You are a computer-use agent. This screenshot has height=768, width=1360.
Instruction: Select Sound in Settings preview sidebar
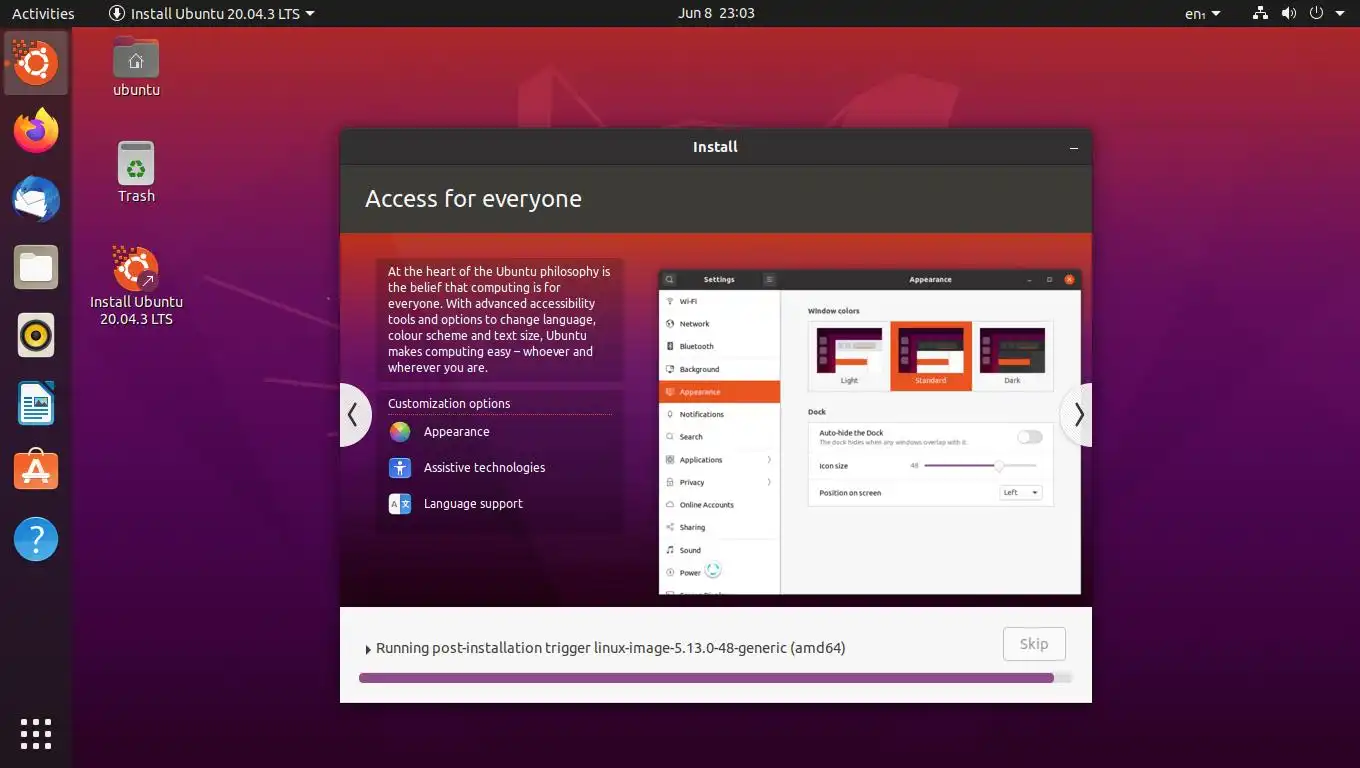point(719,550)
